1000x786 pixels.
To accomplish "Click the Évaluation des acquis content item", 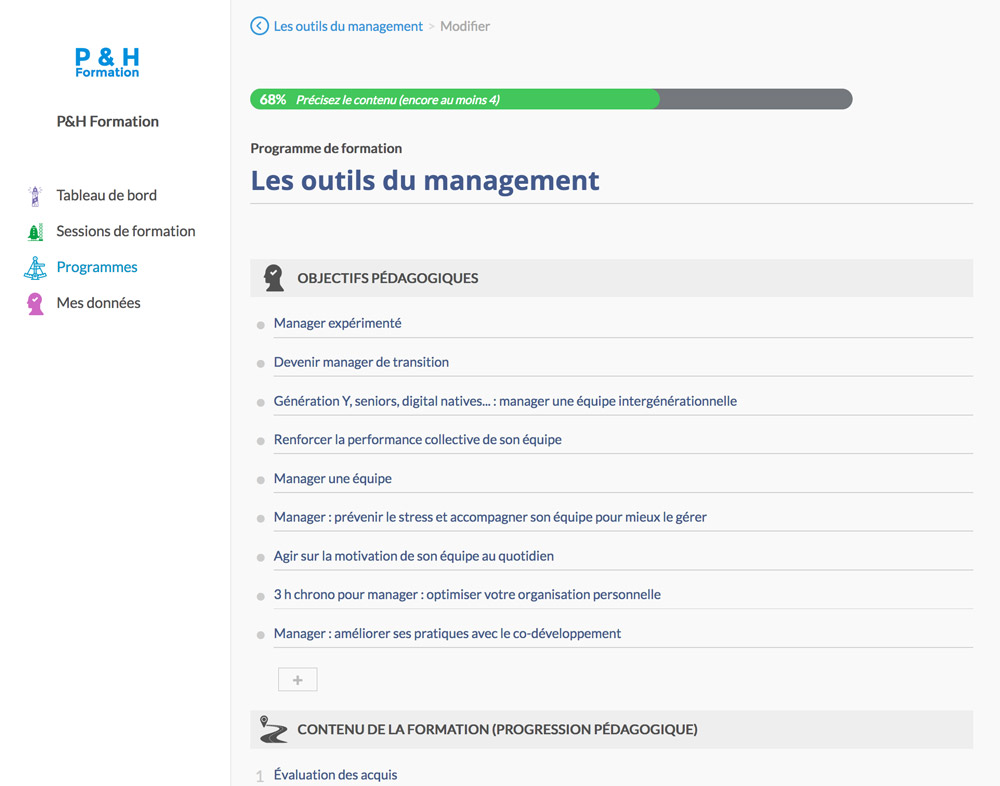I will click(x=335, y=775).
